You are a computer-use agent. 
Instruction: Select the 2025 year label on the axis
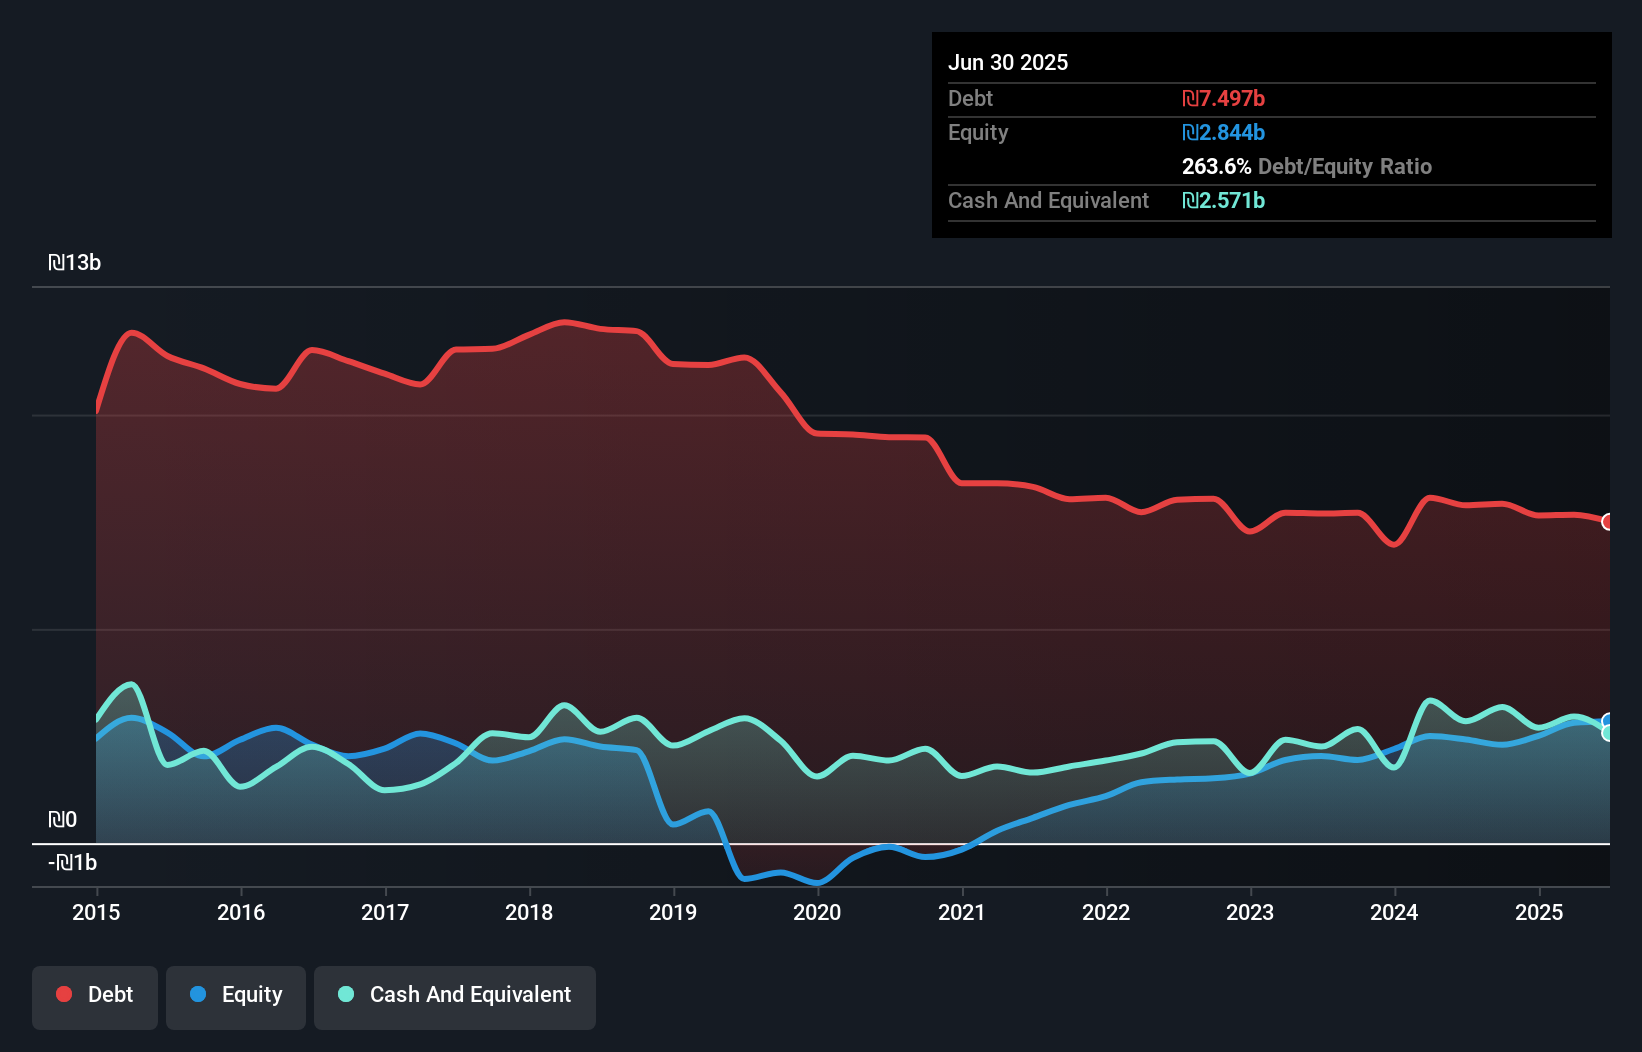click(1540, 912)
